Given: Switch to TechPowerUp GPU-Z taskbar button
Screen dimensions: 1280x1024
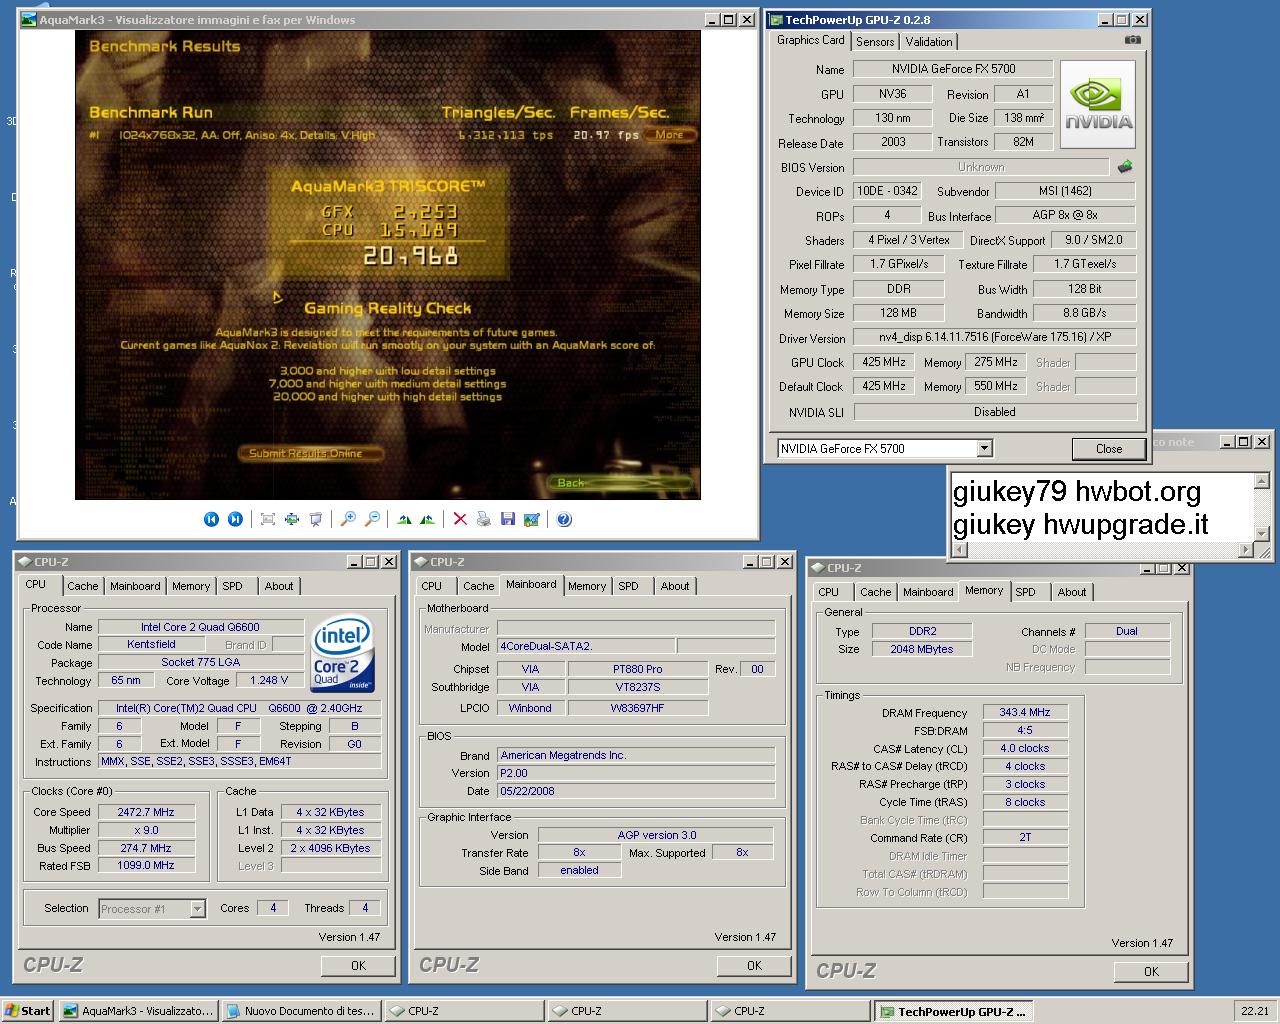Looking at the screenshot, I should pyautogui.click(x=955, y=1011).
